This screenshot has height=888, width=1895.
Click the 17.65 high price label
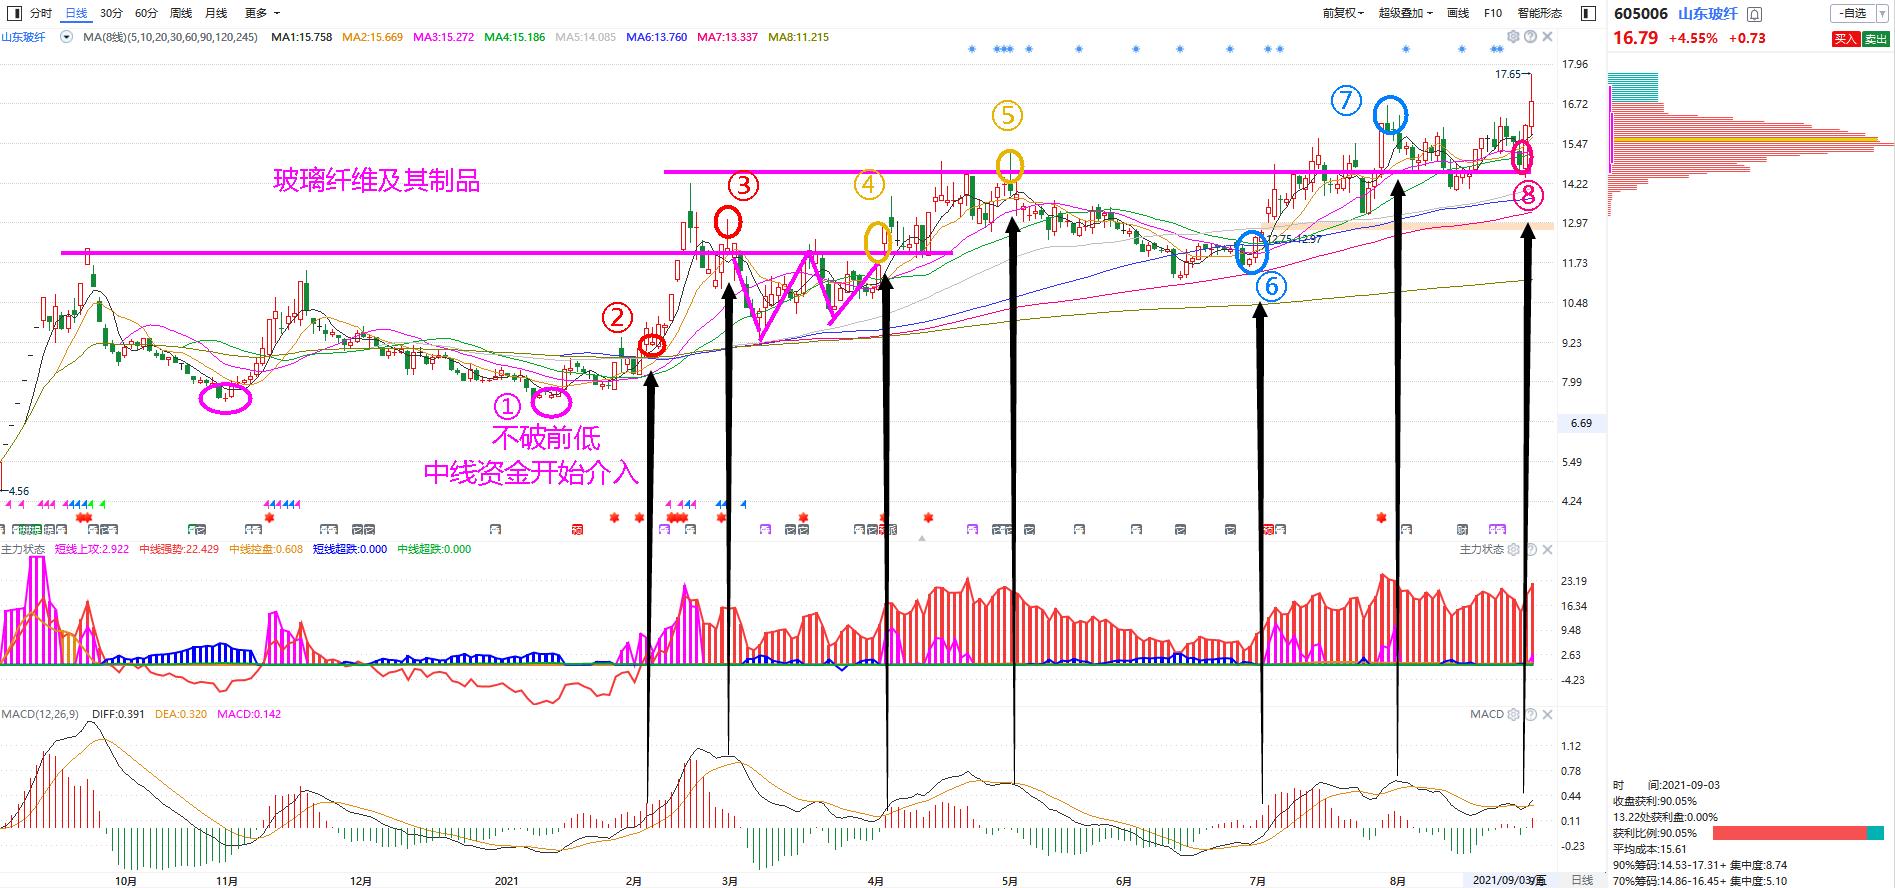pos(1507,74)
